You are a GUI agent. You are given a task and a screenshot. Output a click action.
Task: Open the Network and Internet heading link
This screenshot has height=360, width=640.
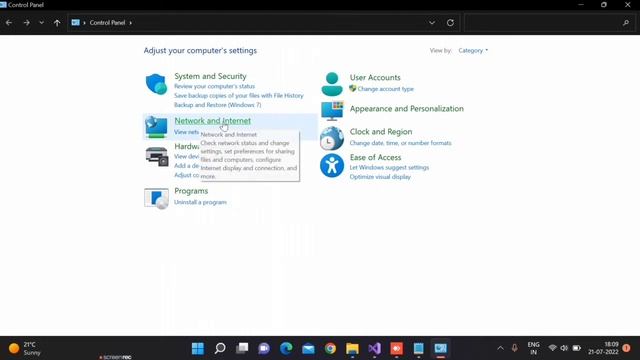(x=213, y=121)
